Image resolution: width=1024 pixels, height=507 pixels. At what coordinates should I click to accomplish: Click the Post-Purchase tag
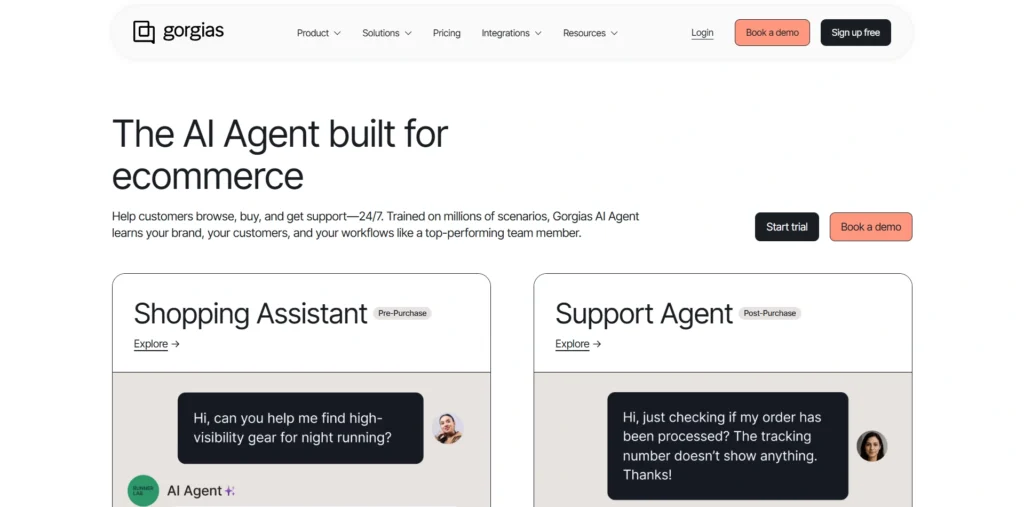(769, 313)
